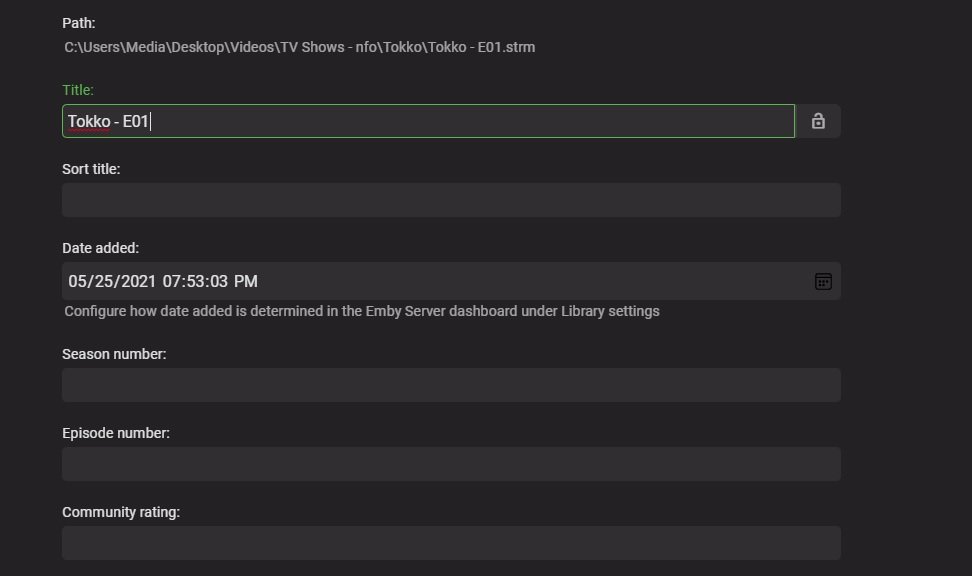The height and width of the screenshot is (576, 972).
Task: Click the Season number input field
Action: coord(450,385)
